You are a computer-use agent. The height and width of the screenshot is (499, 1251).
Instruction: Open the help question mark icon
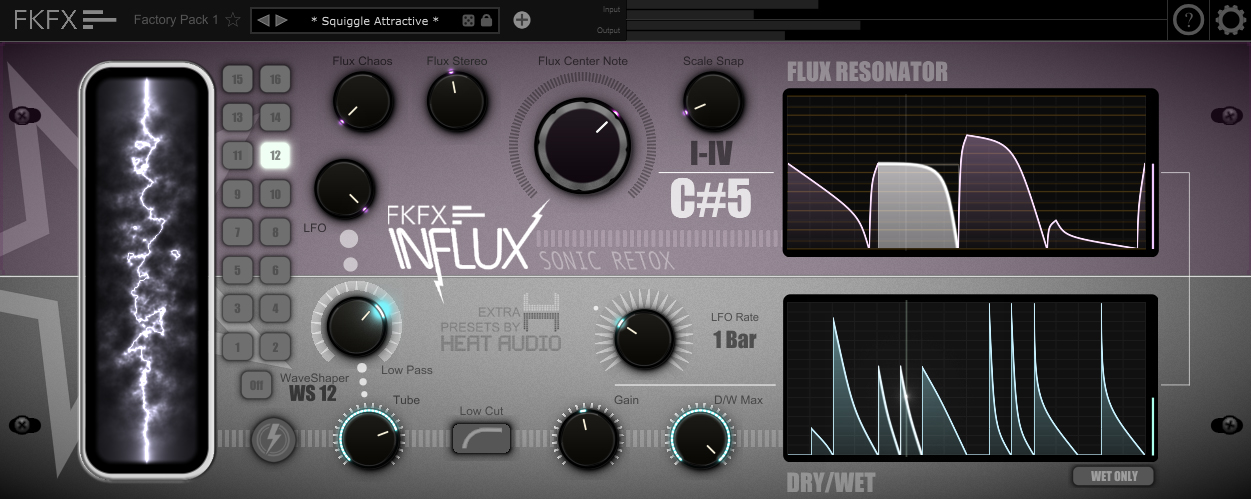[1188, 19]
